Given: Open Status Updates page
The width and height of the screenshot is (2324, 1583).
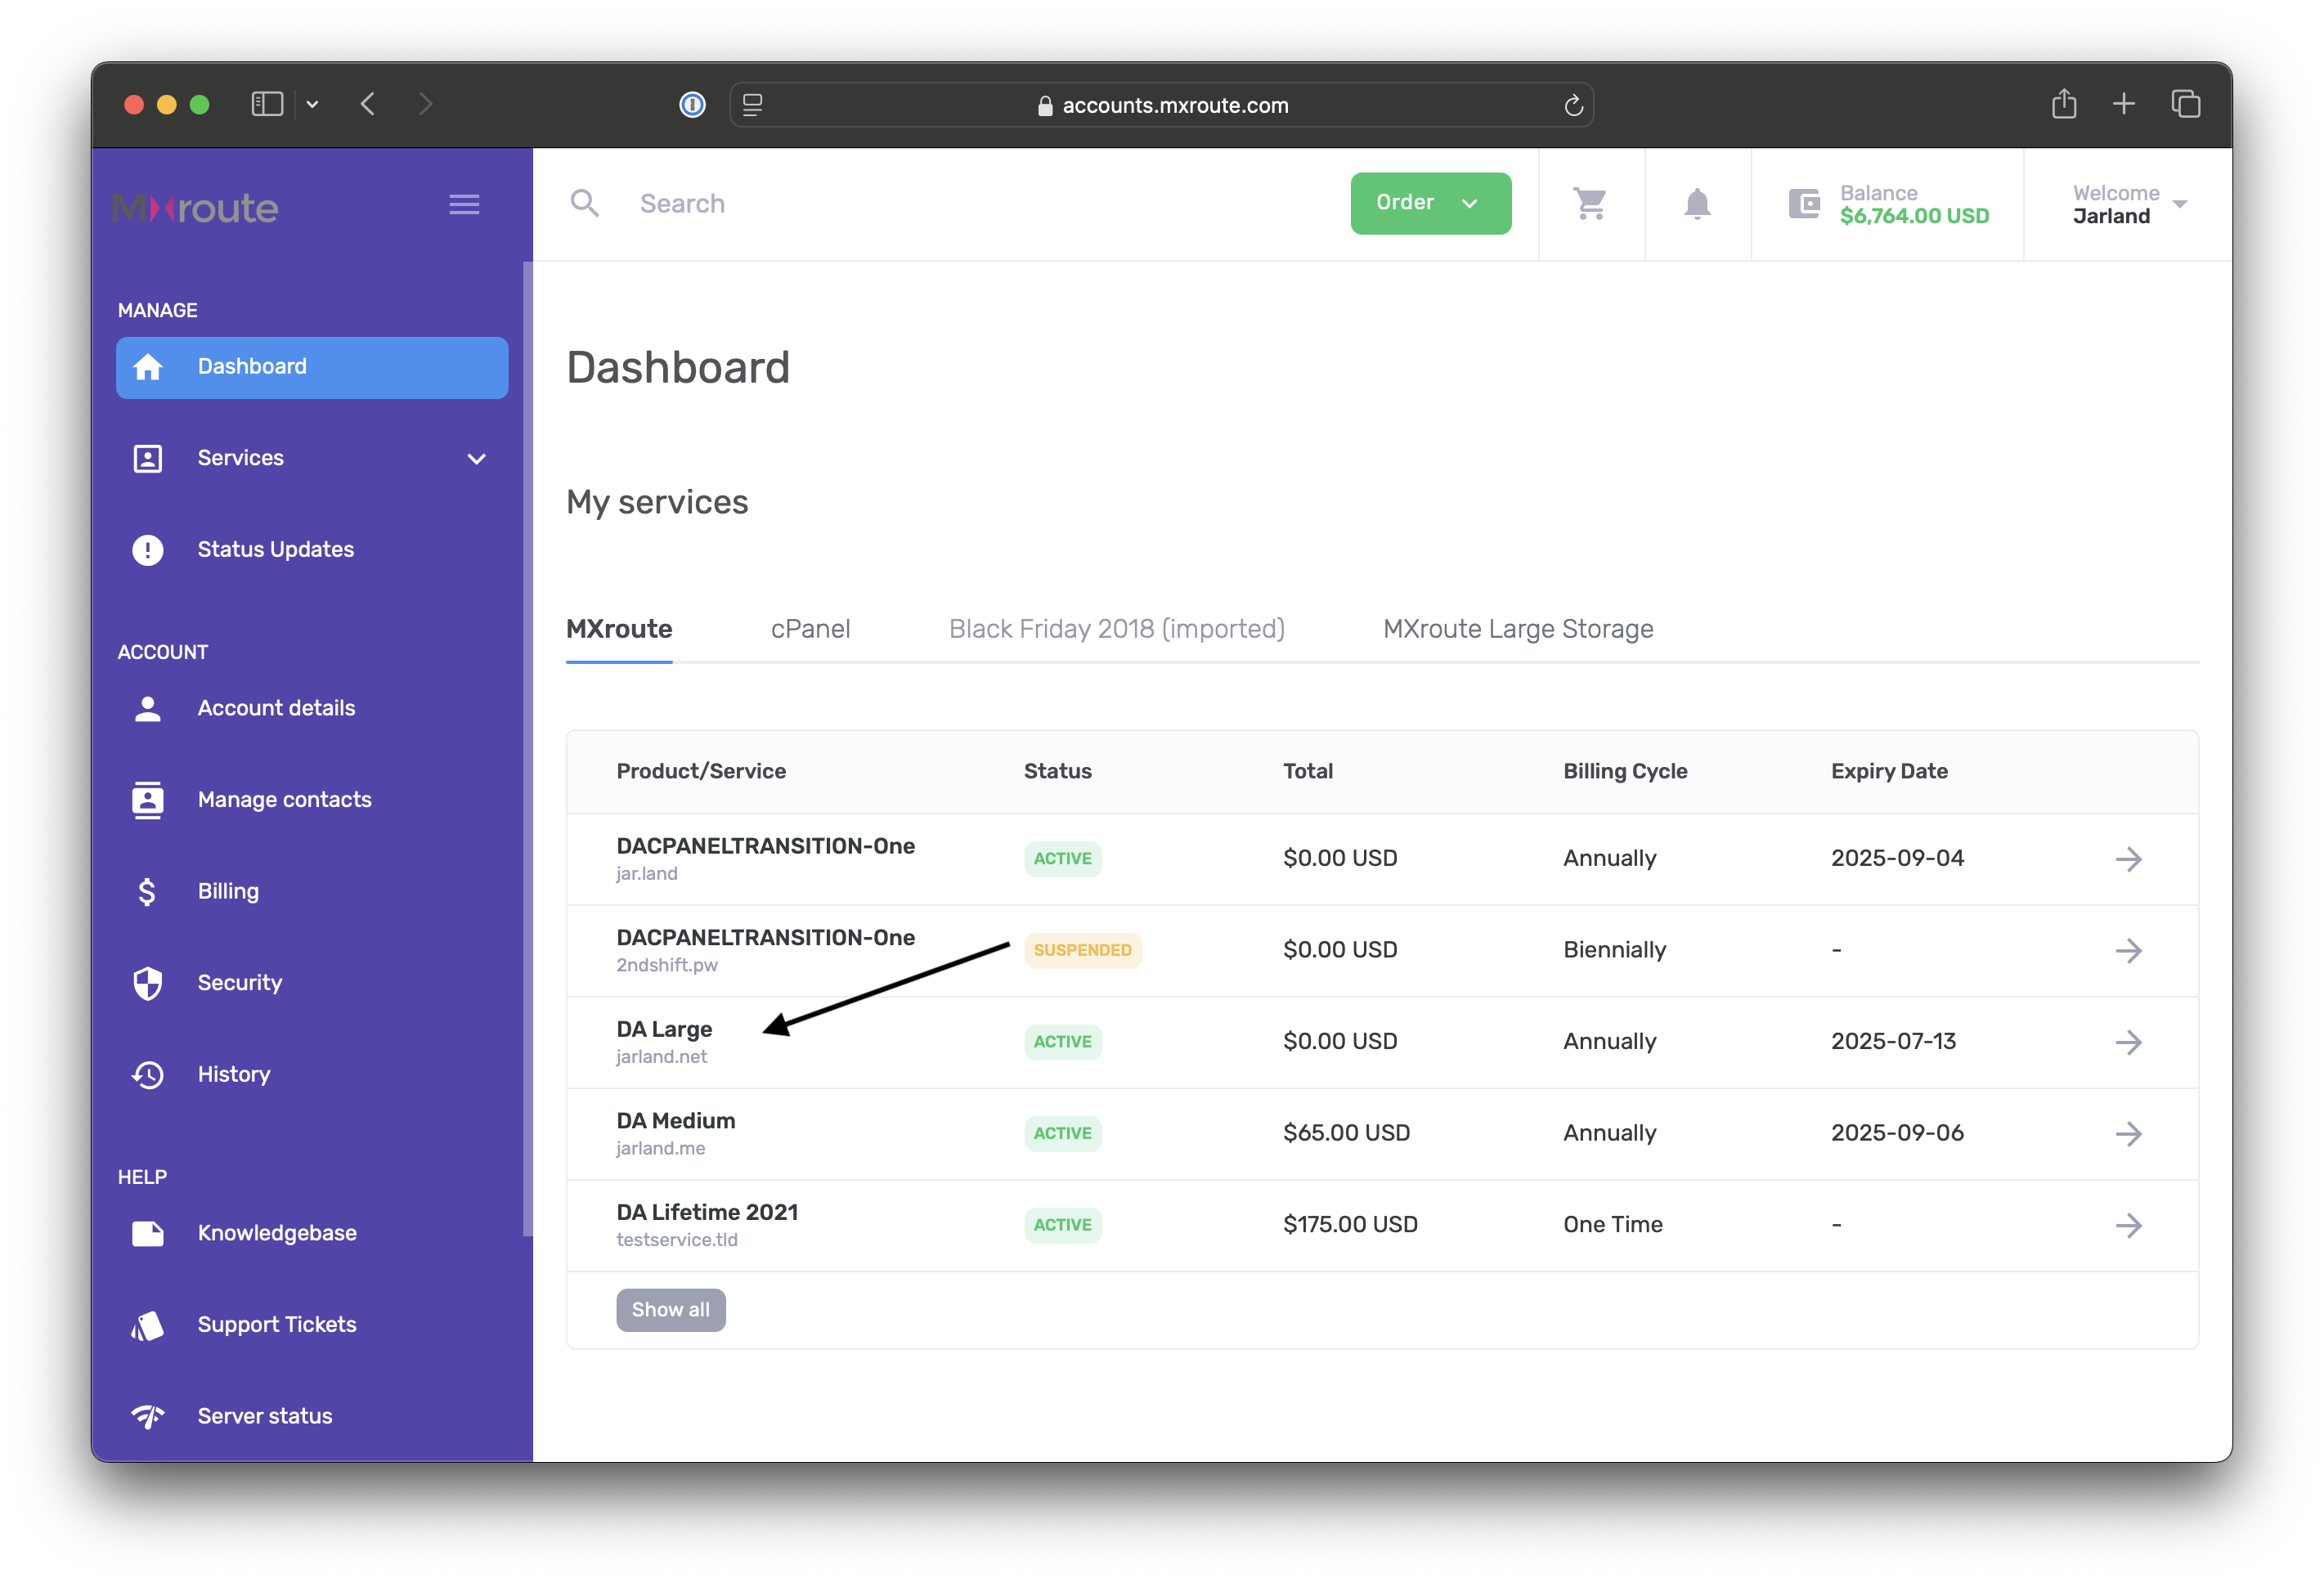Looking at the screenshot, I should pyautogui.click(x=276, y=550).
